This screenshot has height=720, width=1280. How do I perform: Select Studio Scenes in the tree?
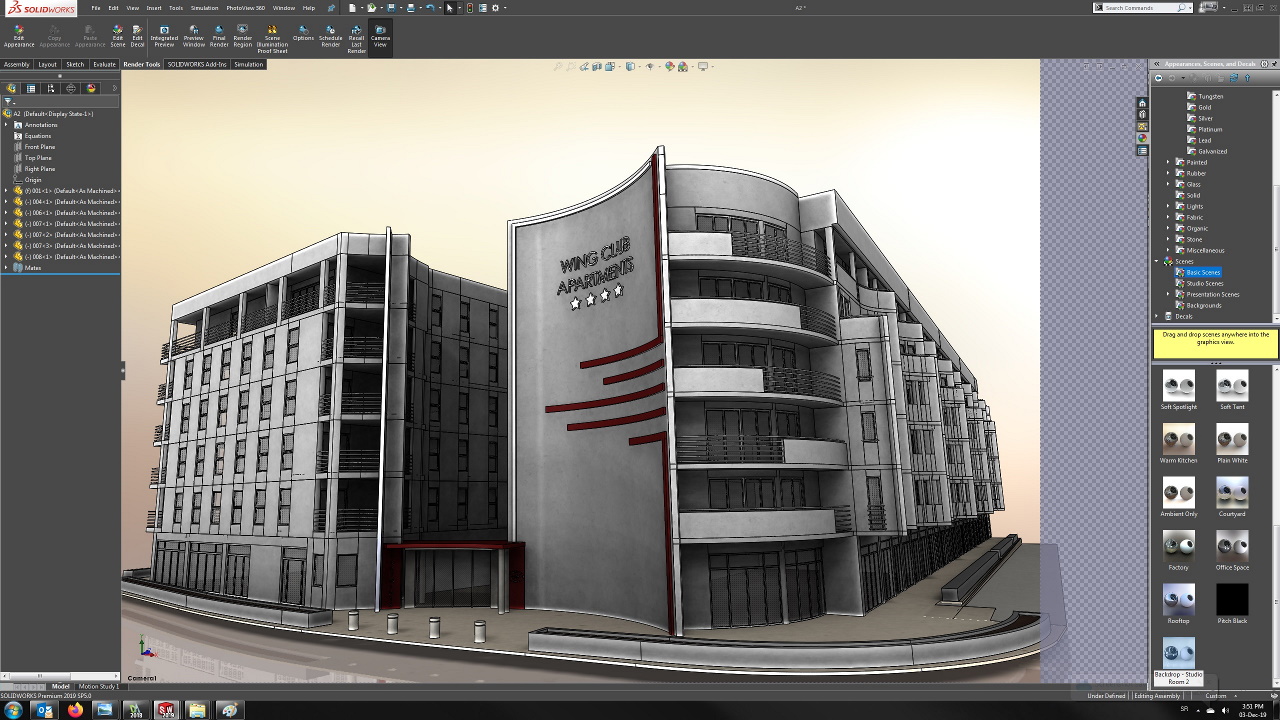point(1204,283)
